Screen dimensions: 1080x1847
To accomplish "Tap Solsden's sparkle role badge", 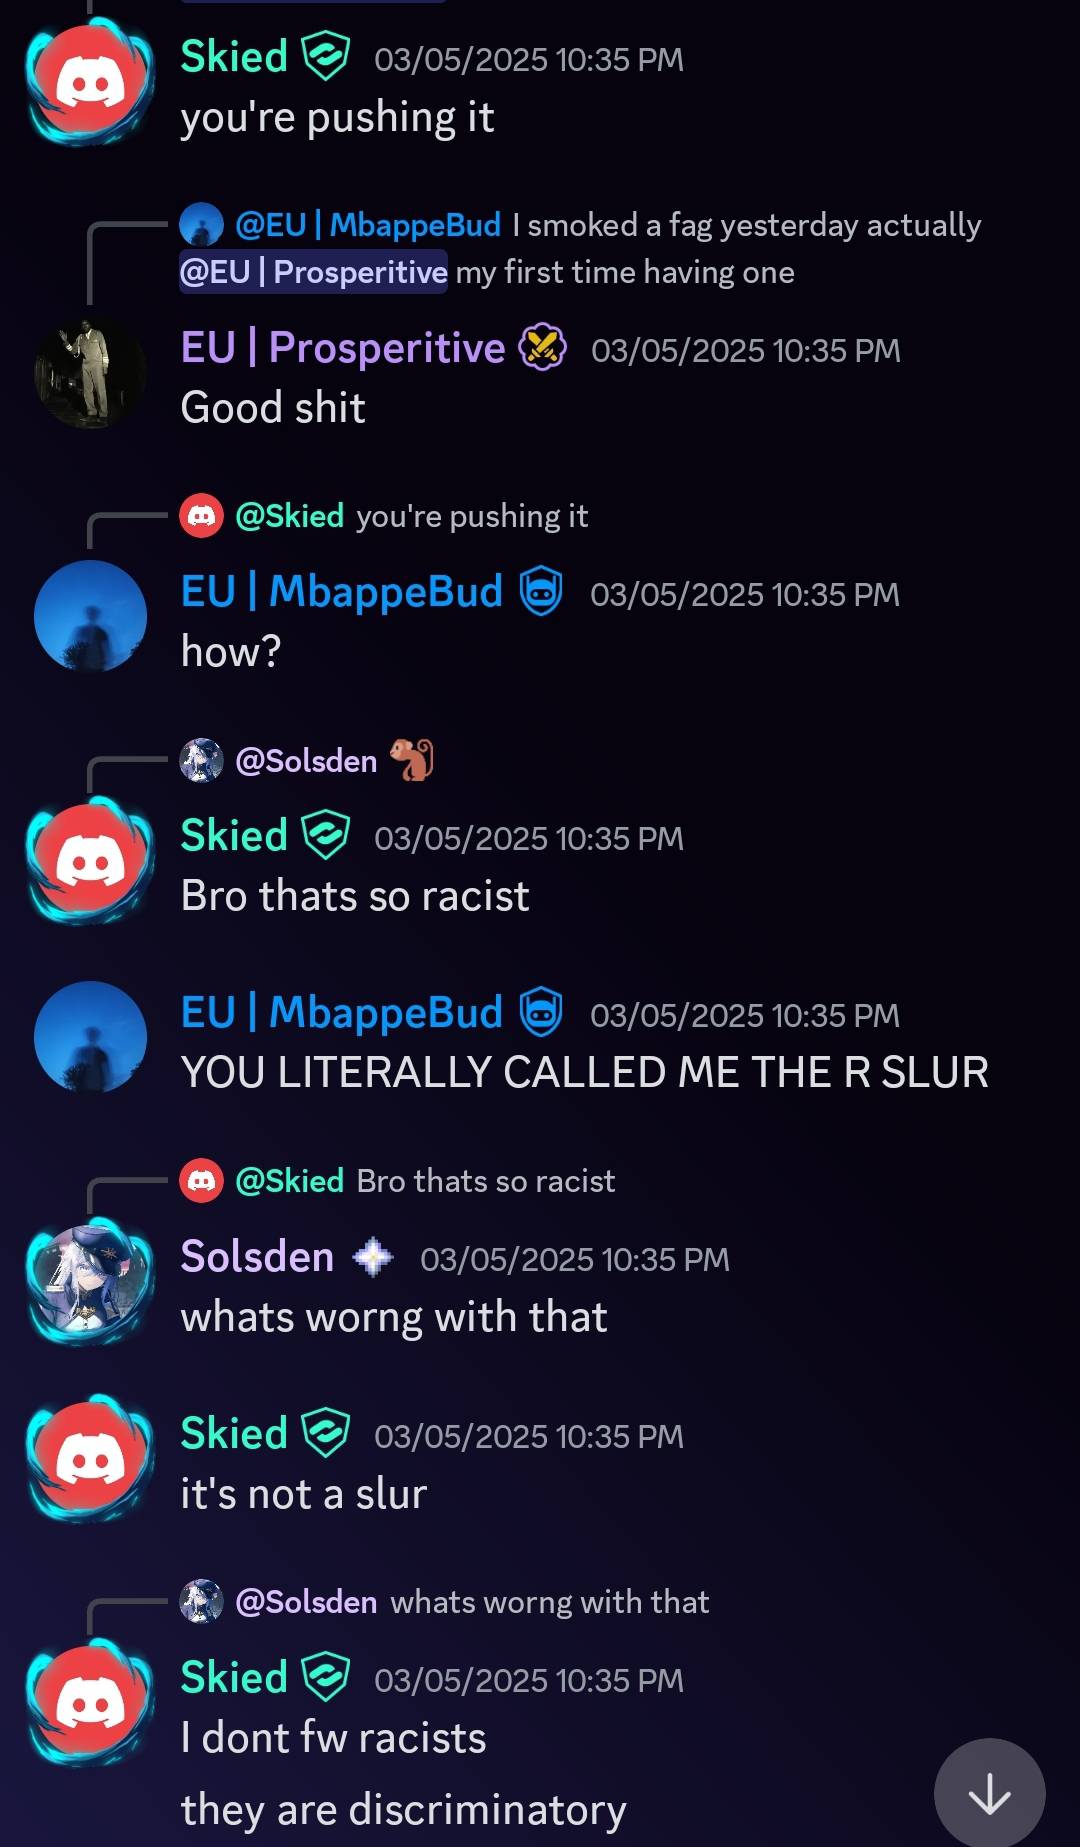I will point(374,1257).
